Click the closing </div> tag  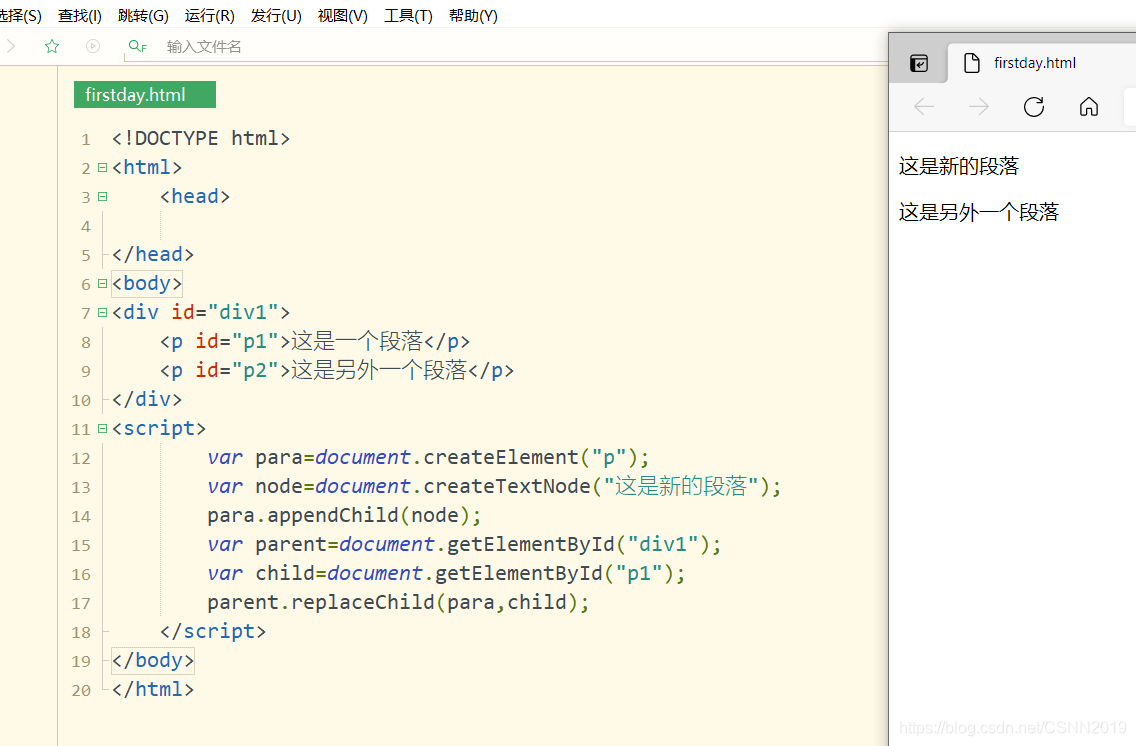point(147,399)
